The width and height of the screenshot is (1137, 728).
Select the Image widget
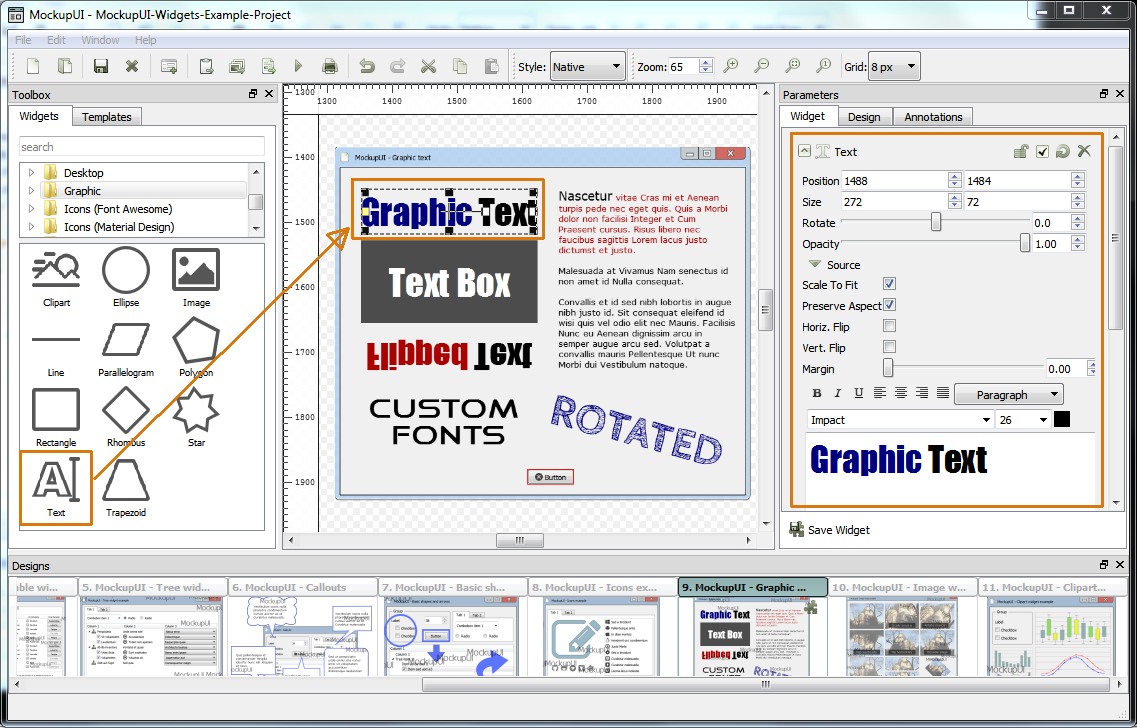point(196,278)
